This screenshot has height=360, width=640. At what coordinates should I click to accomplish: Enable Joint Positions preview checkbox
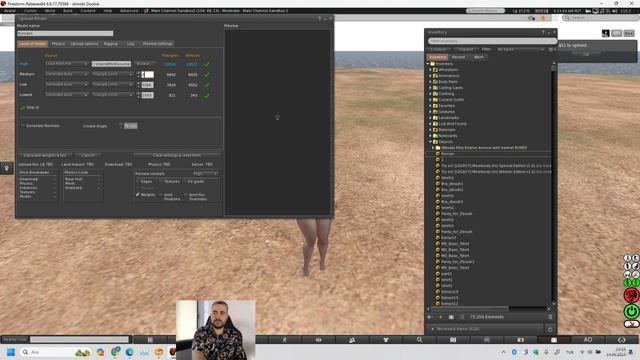pos(161,195)
